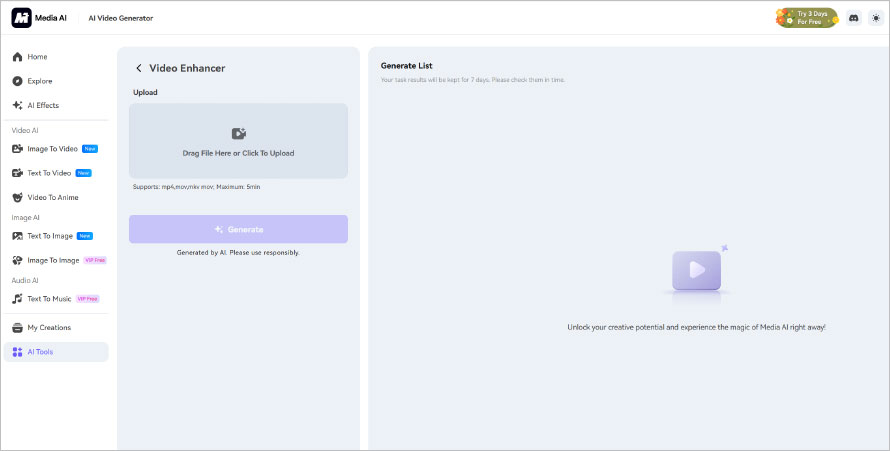
Task: Click the play video placeholder thumbnail
Action: click(697, 270)
